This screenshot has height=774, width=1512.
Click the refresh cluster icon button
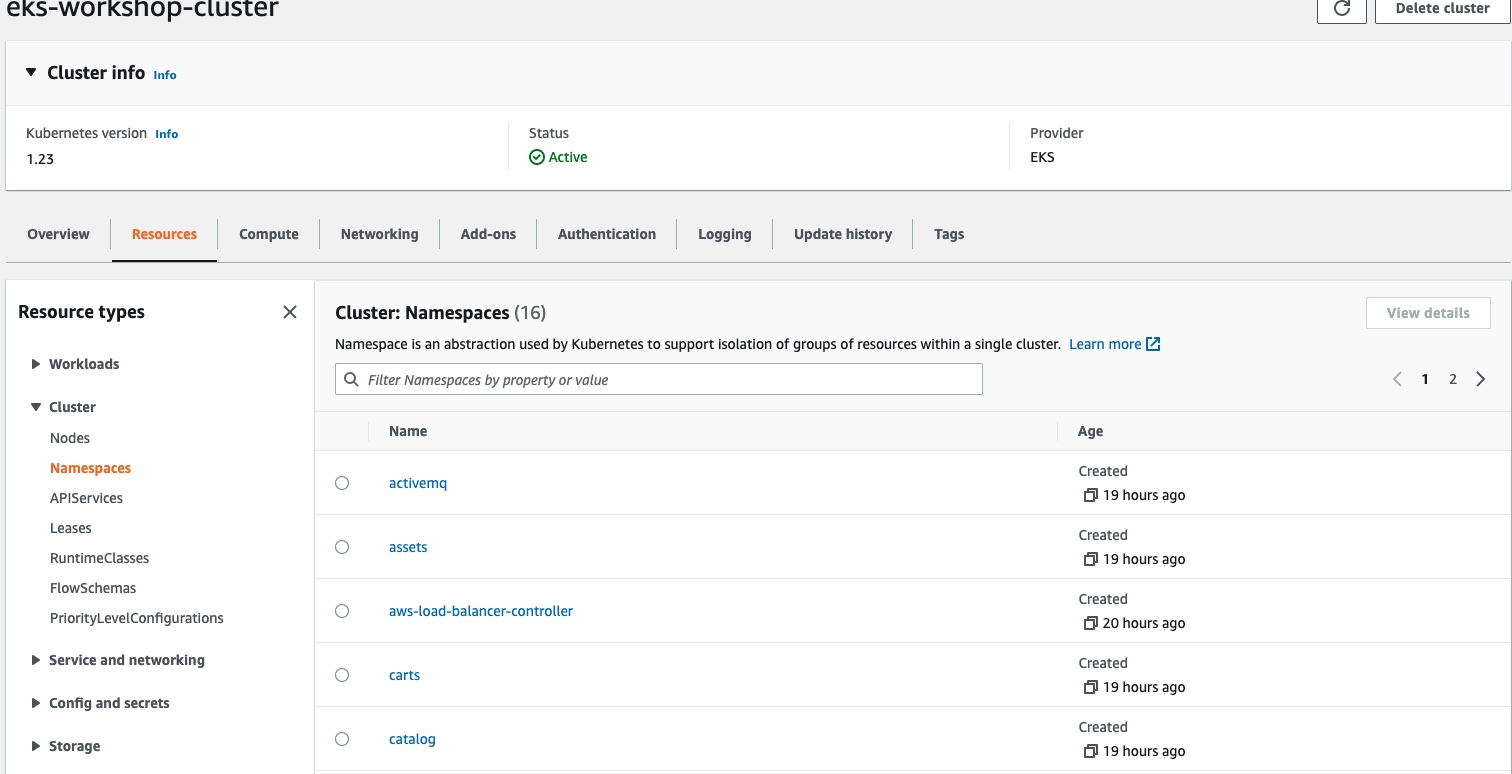tap(1342, 8)
